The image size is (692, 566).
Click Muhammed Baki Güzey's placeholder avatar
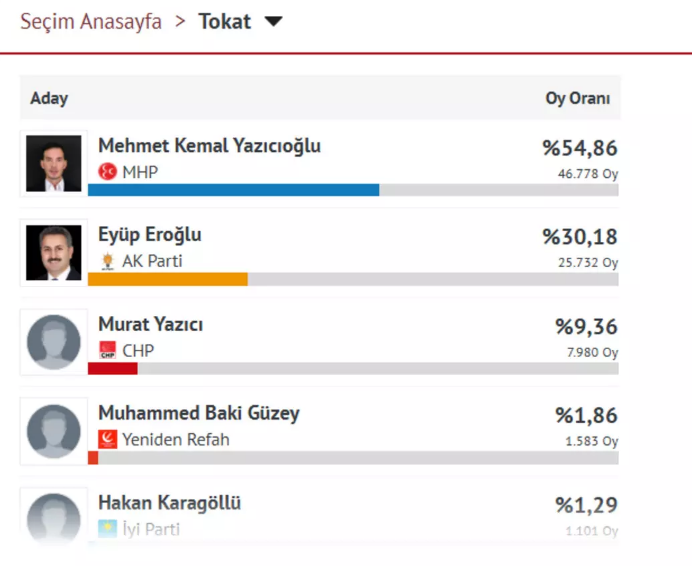[54, 431]
